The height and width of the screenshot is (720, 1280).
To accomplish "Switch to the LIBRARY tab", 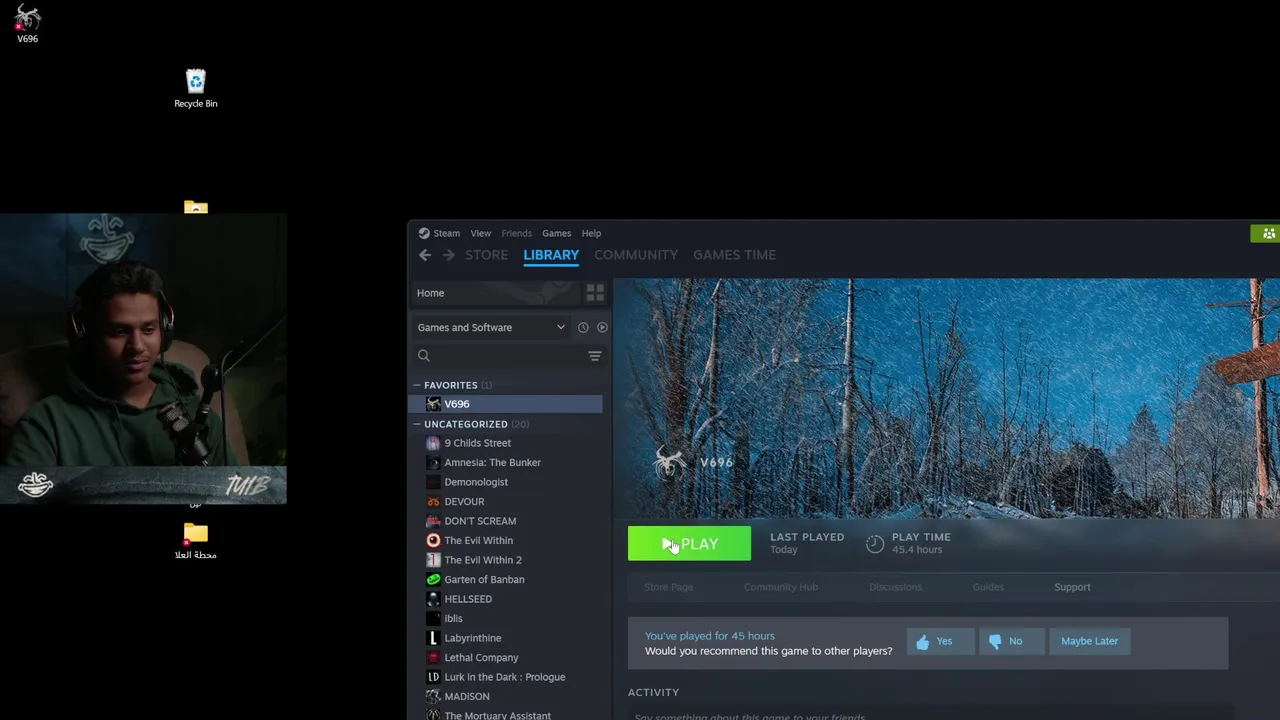I will coord(551,255).
